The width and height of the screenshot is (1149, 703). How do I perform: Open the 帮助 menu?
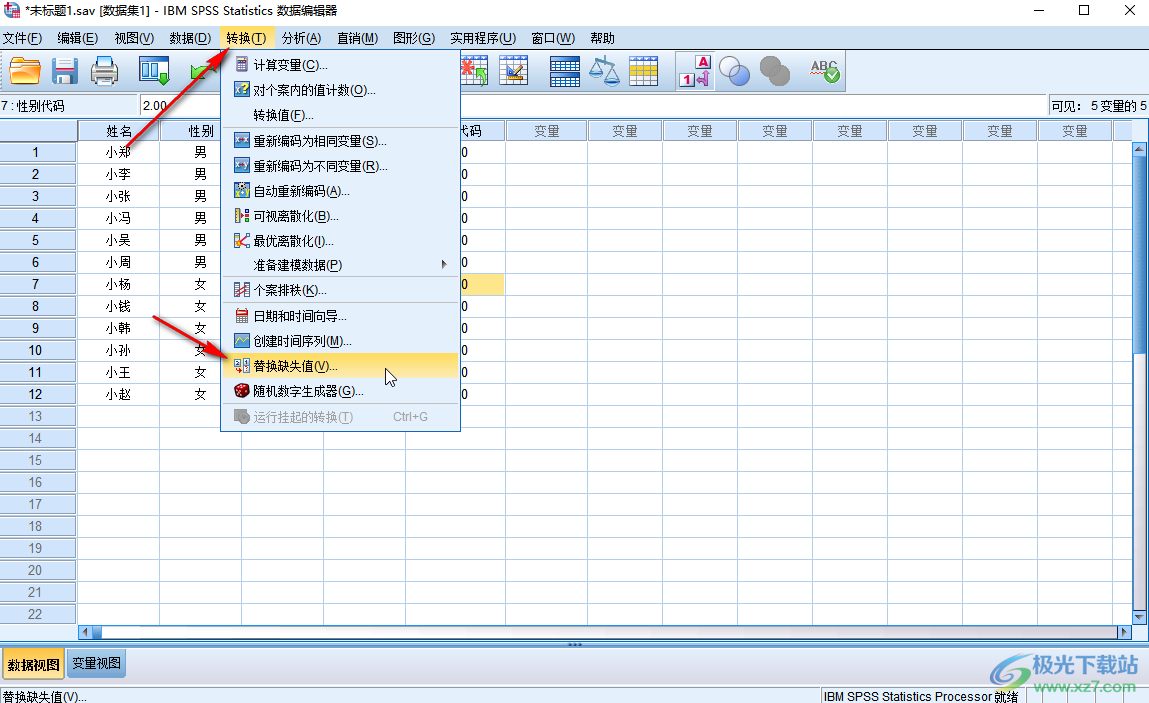tap(602, 38)
